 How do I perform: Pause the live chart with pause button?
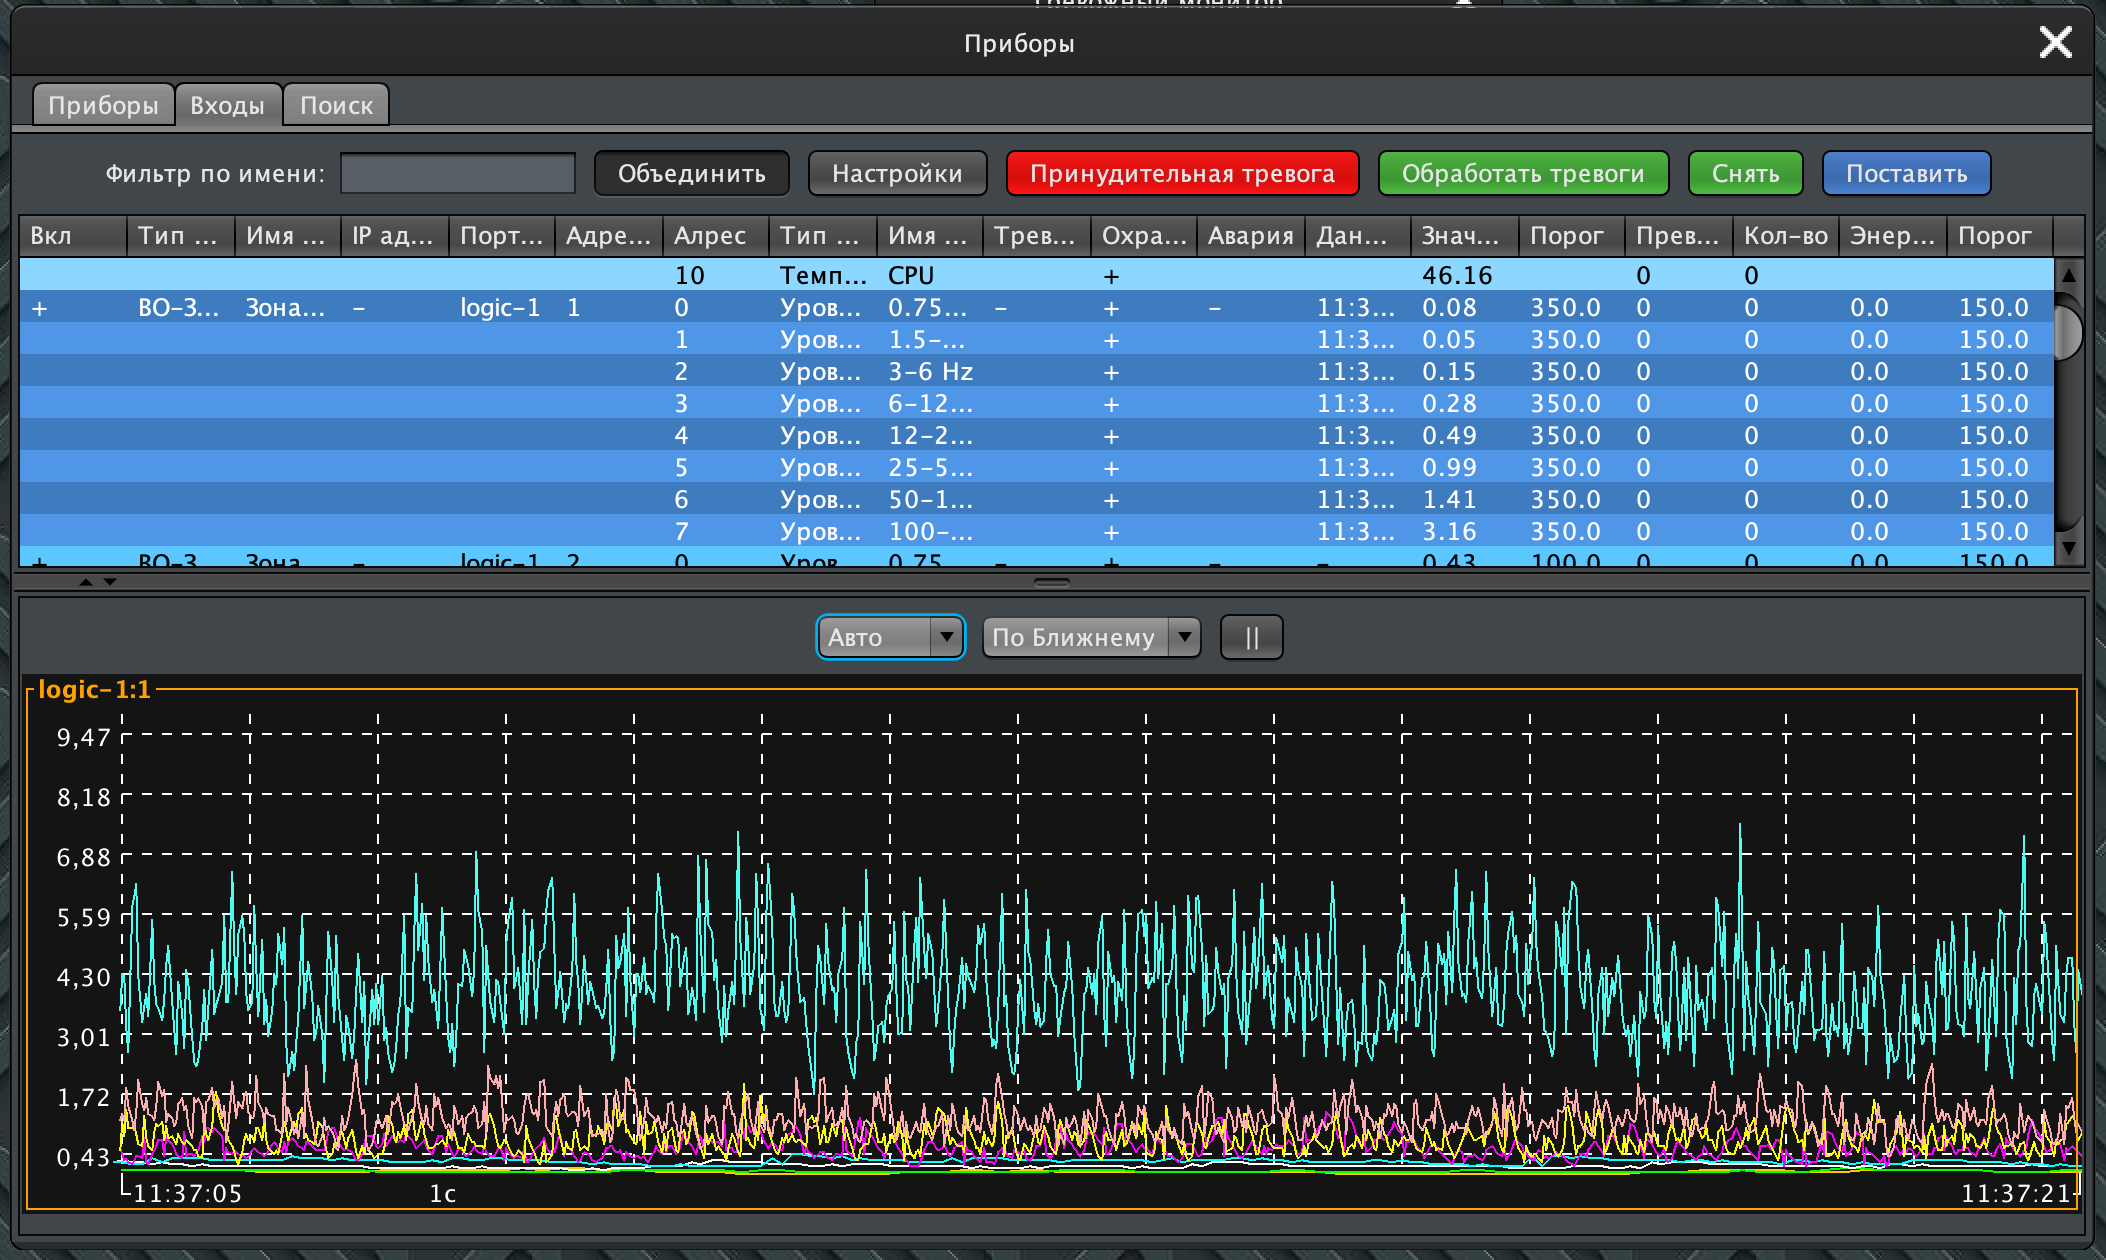[x=1251, y=638]
